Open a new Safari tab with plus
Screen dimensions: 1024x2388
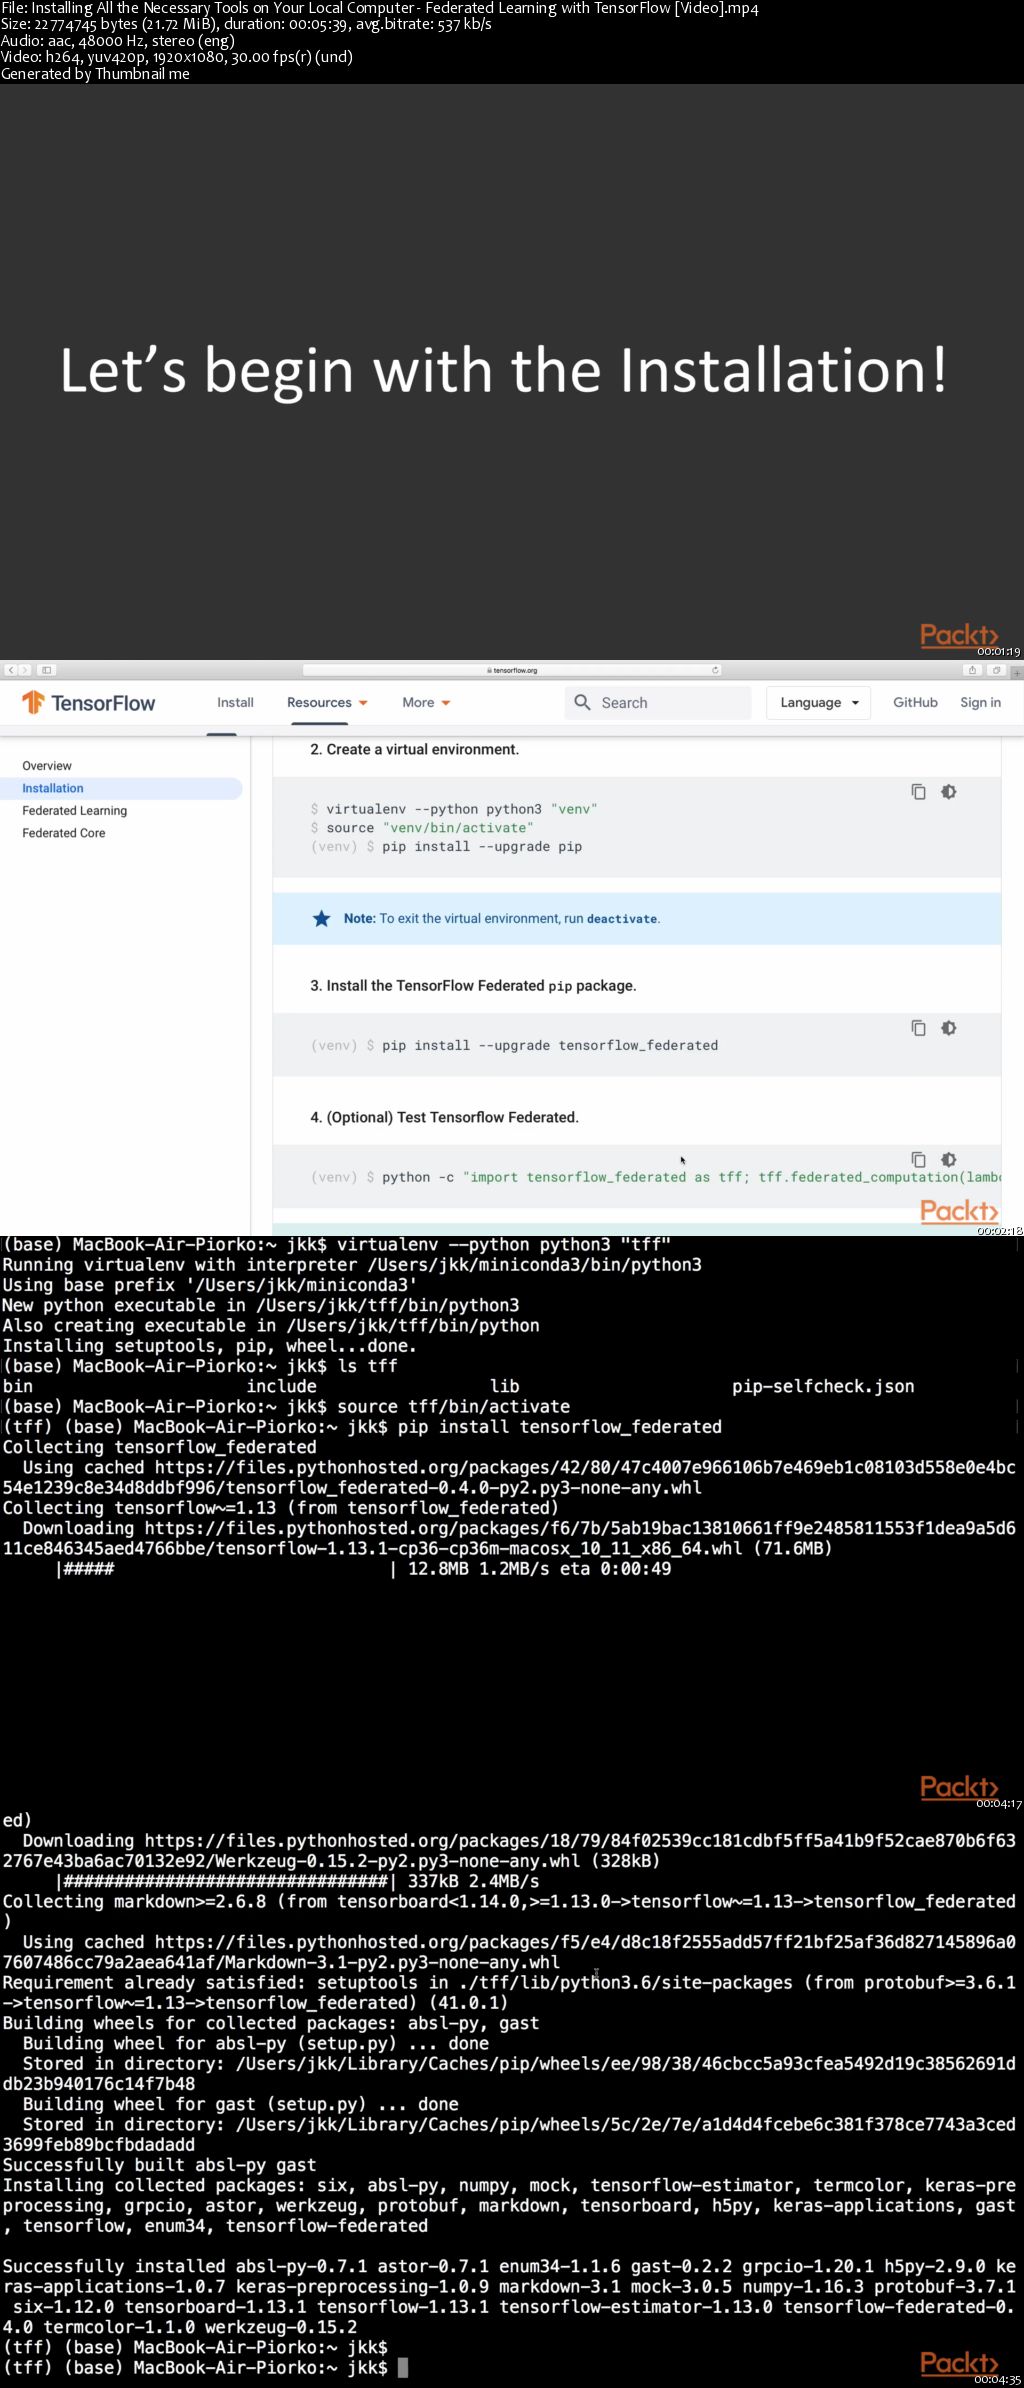[1017, 673]
